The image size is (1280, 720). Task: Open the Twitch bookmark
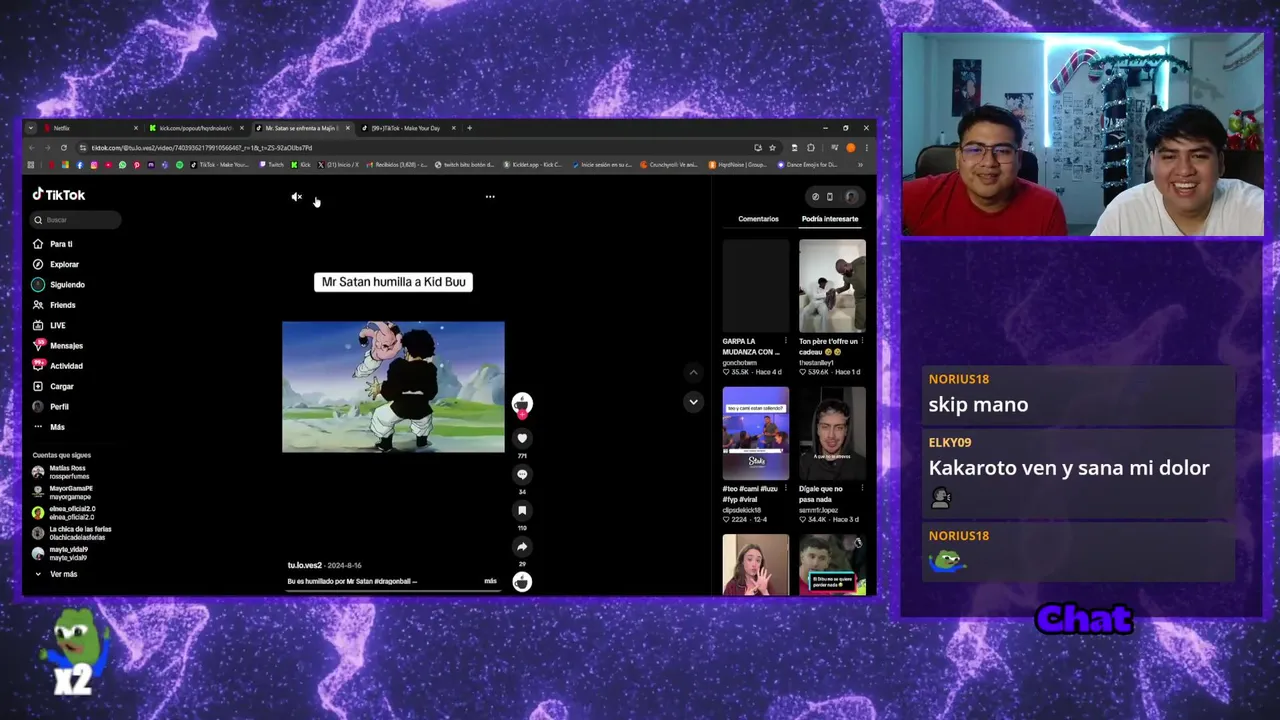pyautogui.click(x=271, y=164)
